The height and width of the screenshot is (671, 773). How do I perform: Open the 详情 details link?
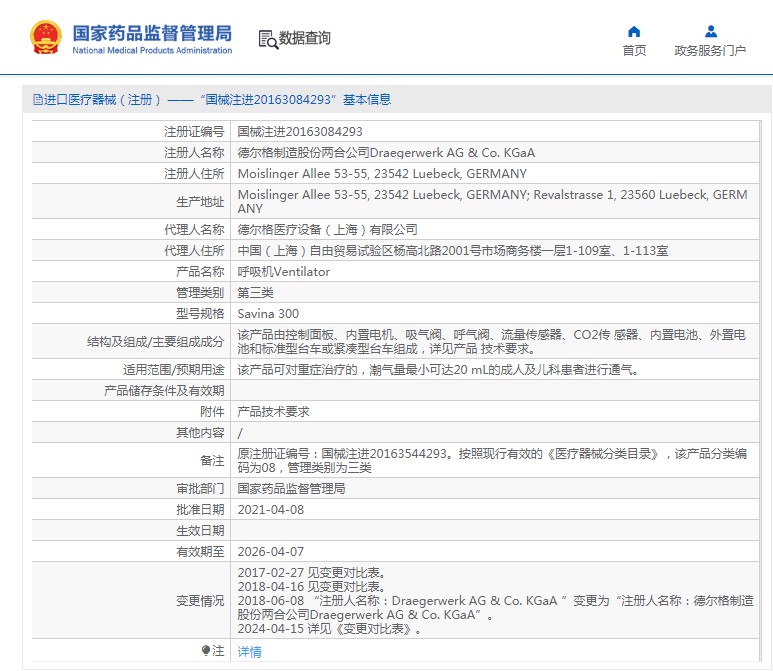[249, 651]
